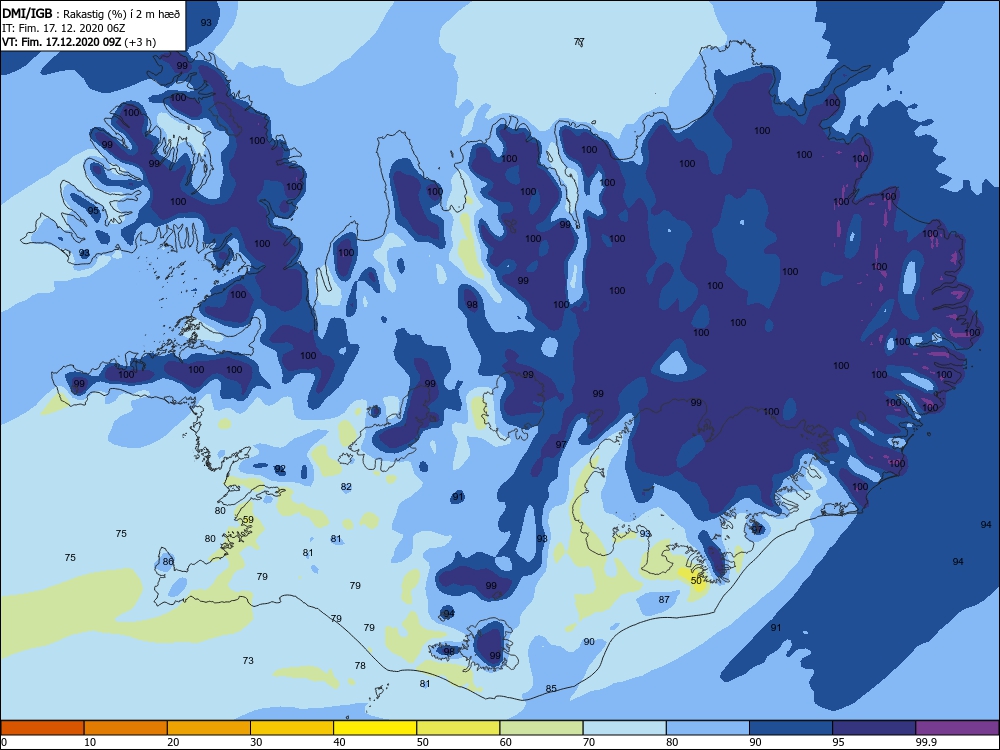Click the pale blue 70–80 legend swatch
Screen dimensions: 1000x750
625,728
